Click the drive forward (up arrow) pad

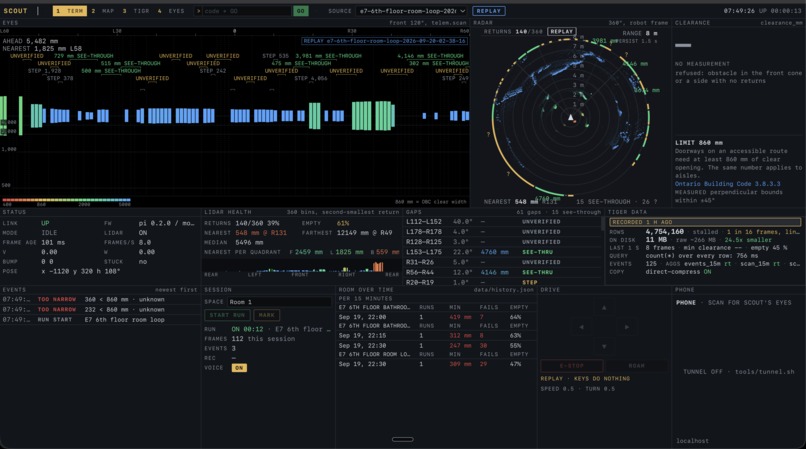click(x=604, y=308)
